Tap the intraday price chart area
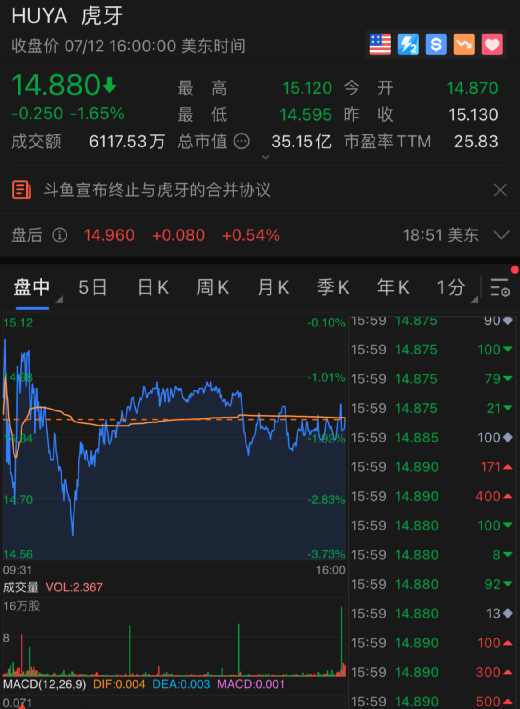520x709 pixels. pos(174,438)
